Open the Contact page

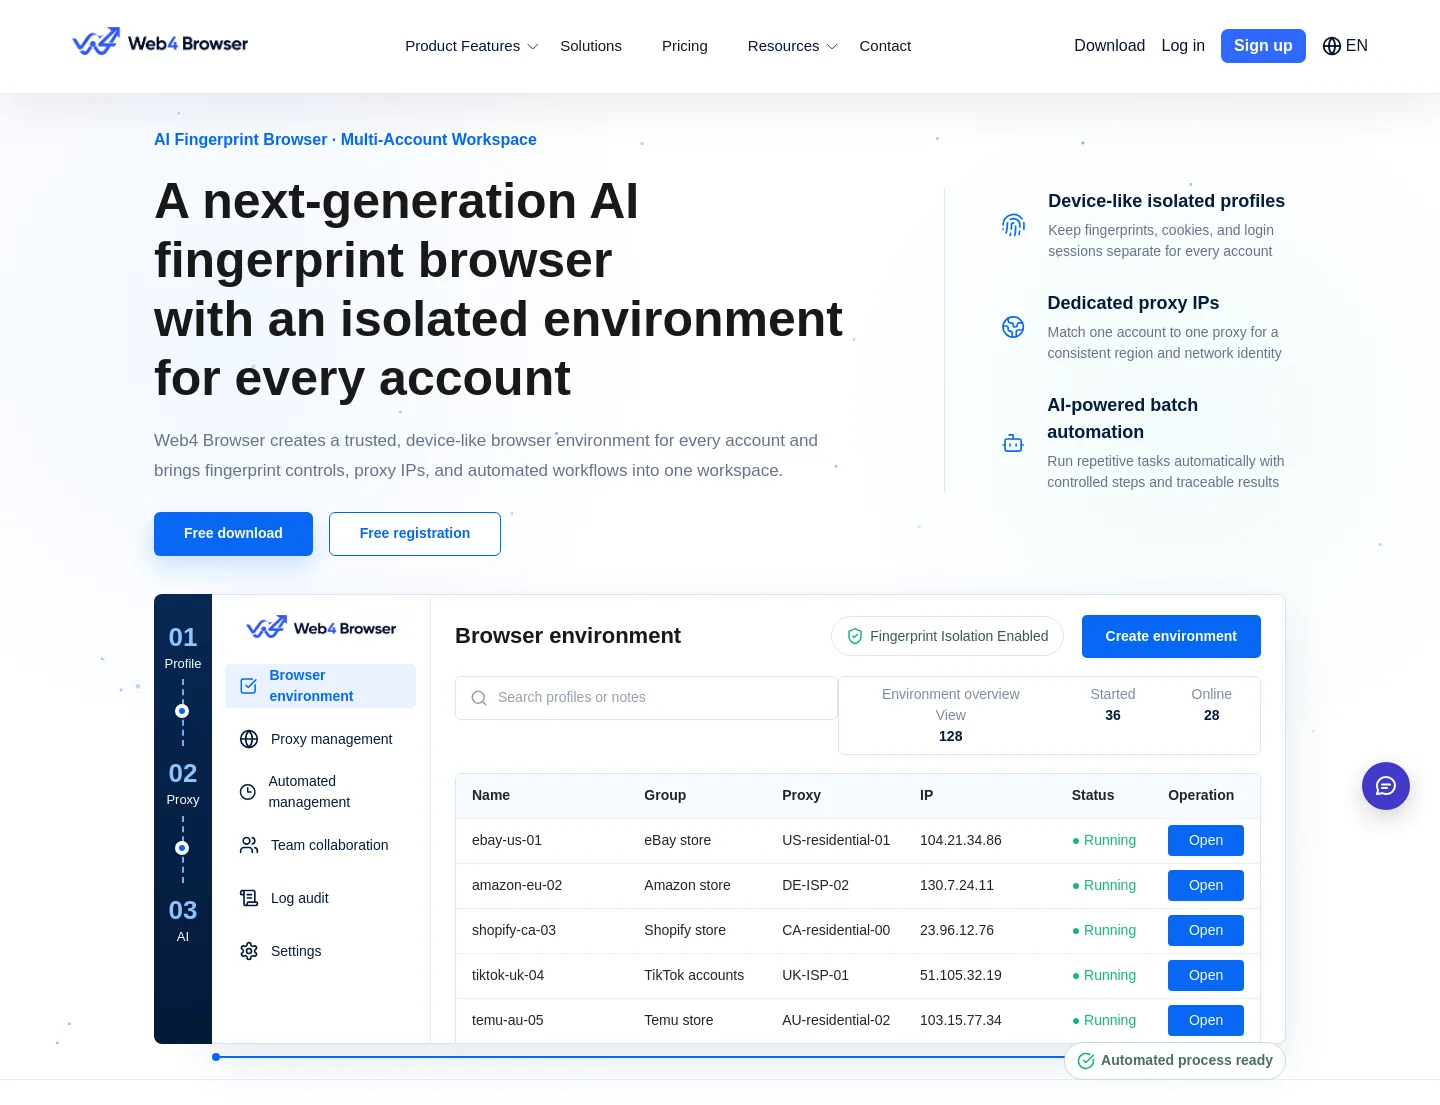click(x=885, y=46)
